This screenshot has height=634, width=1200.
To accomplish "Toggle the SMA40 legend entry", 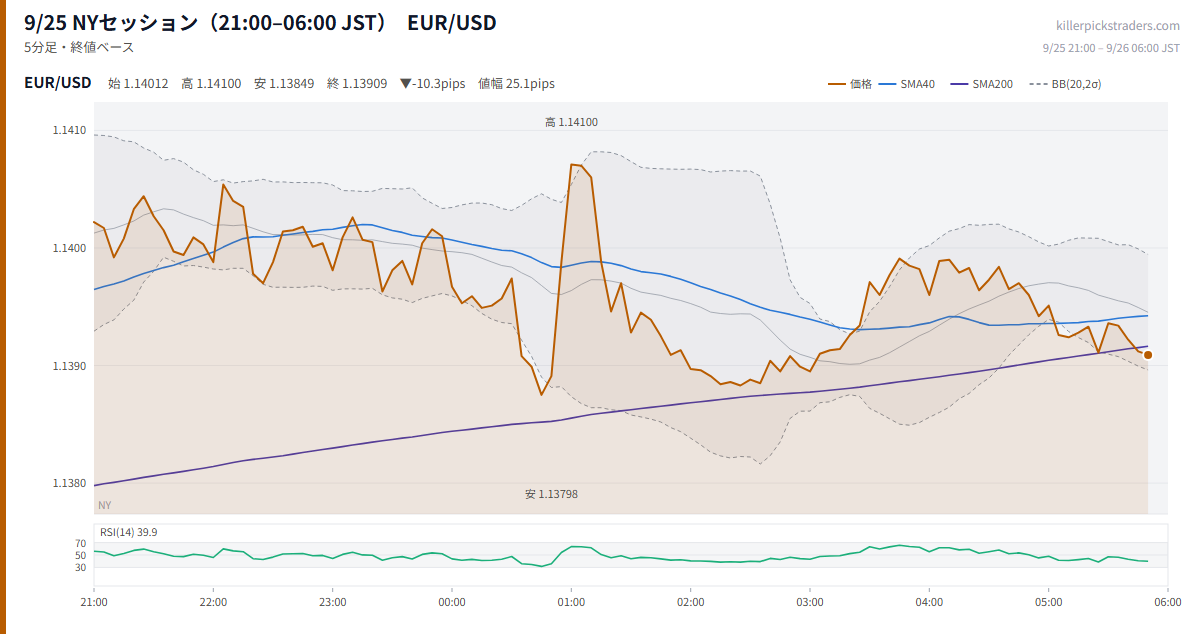I will point(907,84).
